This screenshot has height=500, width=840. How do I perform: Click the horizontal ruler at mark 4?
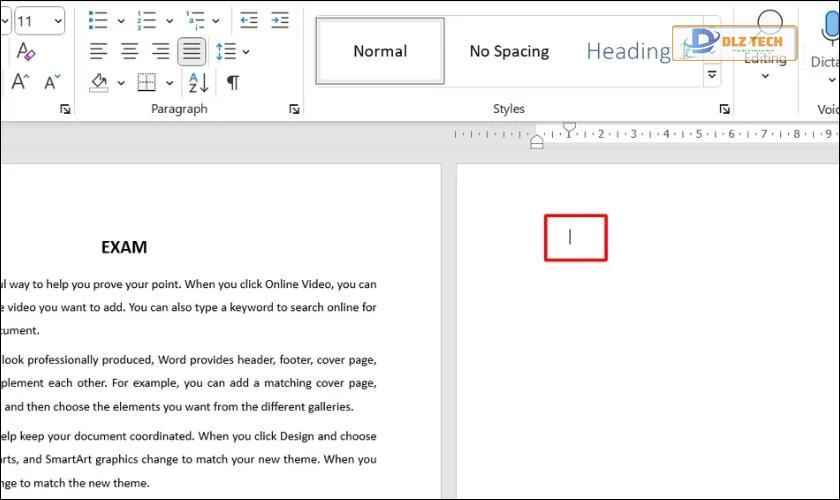pos(666,134)
